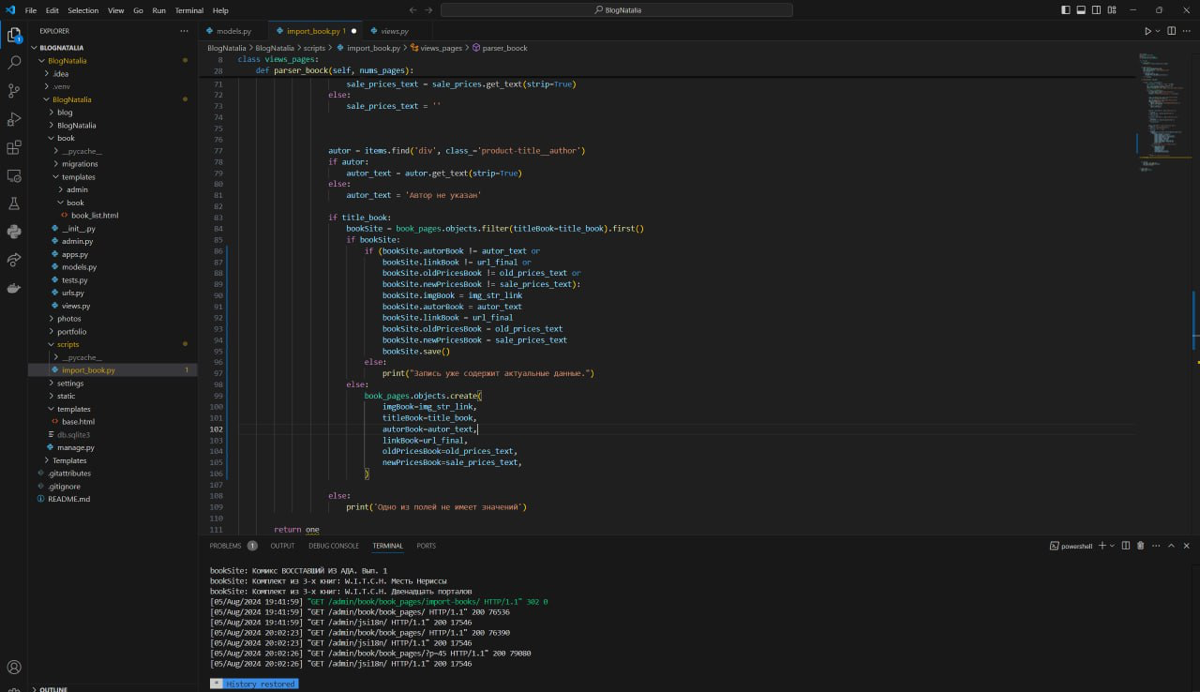Expand the migrations folder

(79, 164)
